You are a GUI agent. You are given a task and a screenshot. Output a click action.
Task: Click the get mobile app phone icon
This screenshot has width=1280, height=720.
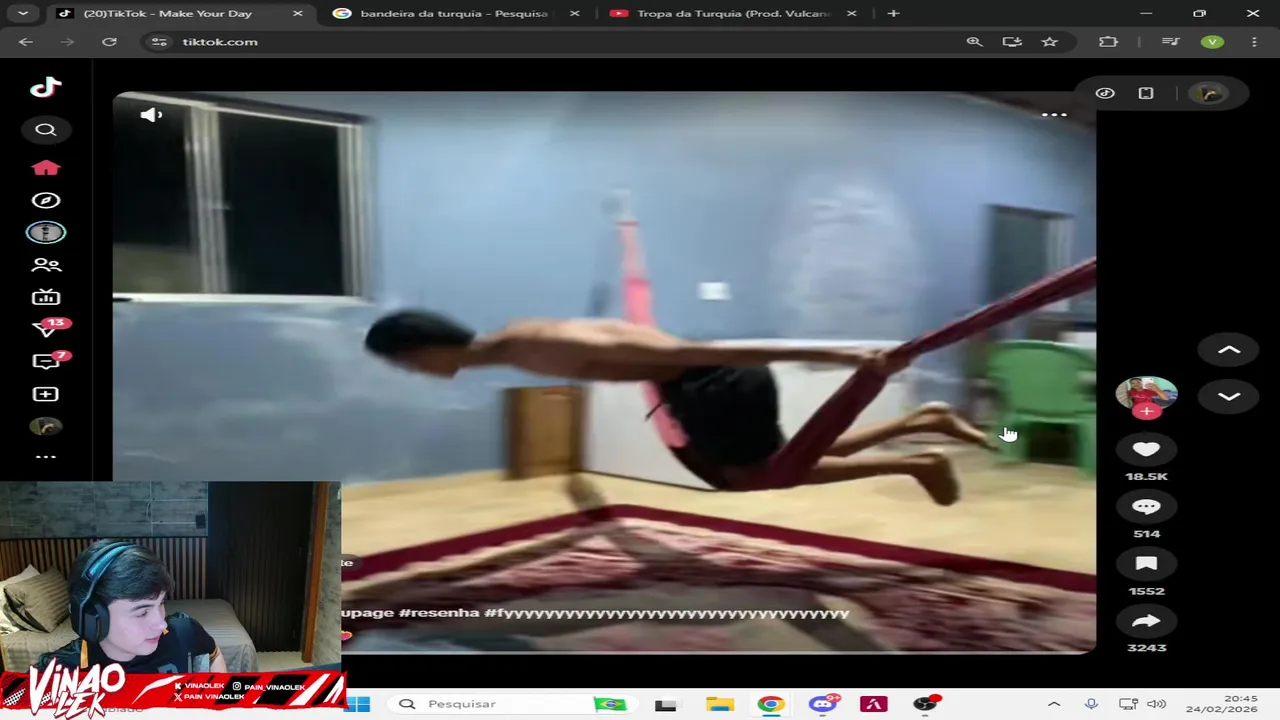coord(1146,93)
